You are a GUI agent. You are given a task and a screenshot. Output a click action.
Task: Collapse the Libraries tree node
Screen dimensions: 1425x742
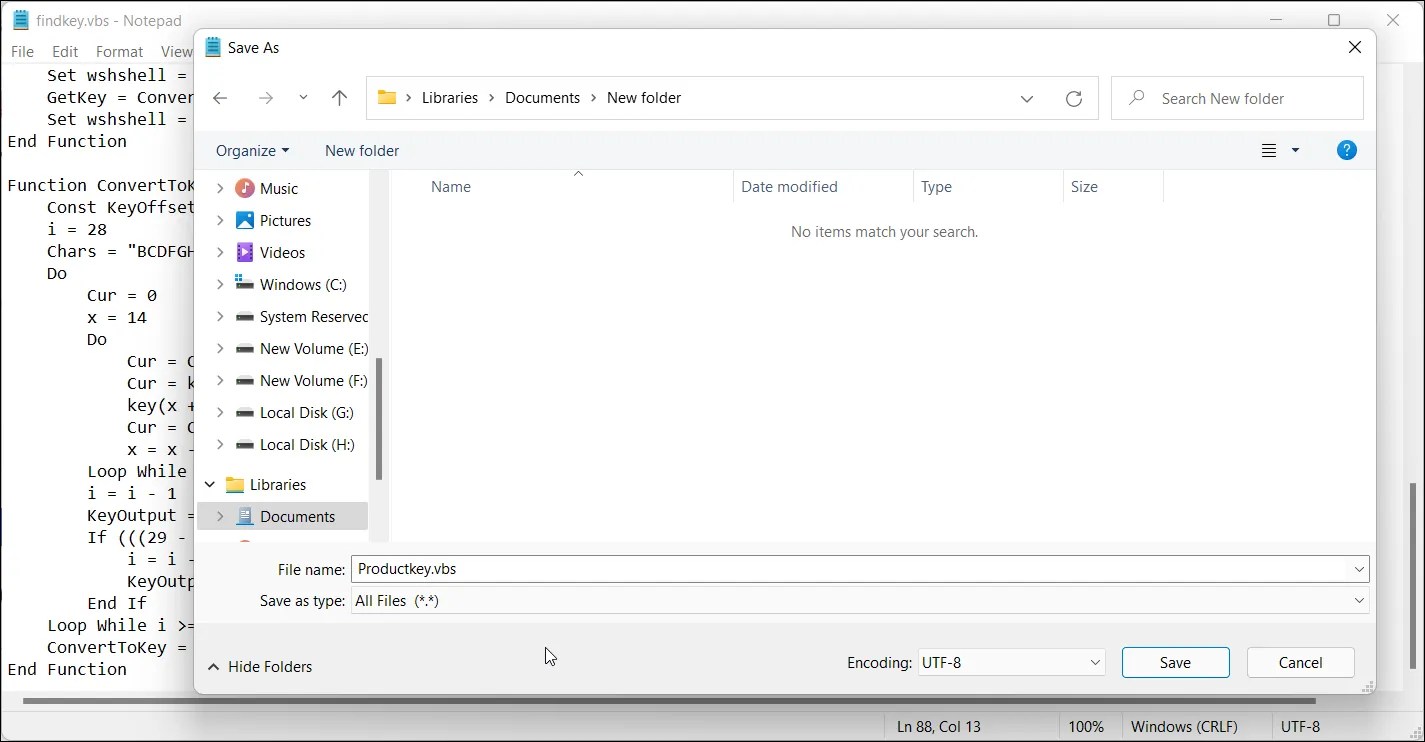(x=210, y=484)
